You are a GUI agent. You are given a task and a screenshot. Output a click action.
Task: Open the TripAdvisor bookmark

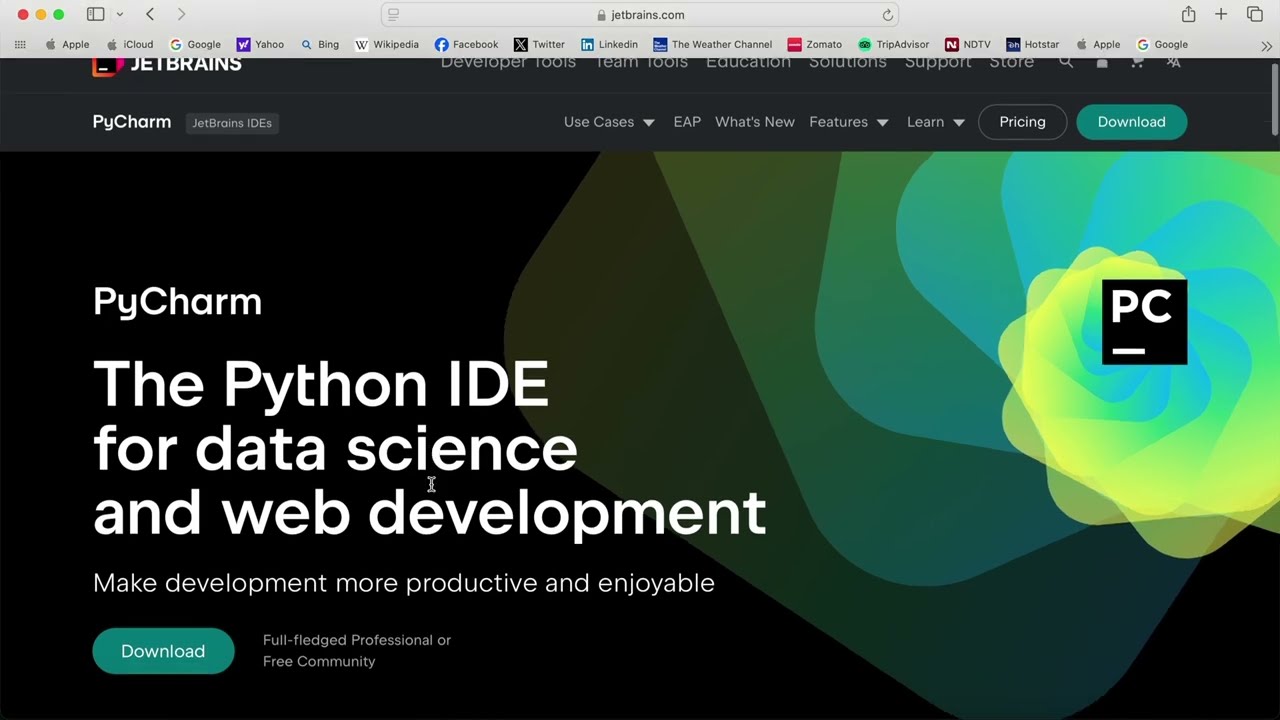point(893,44)
